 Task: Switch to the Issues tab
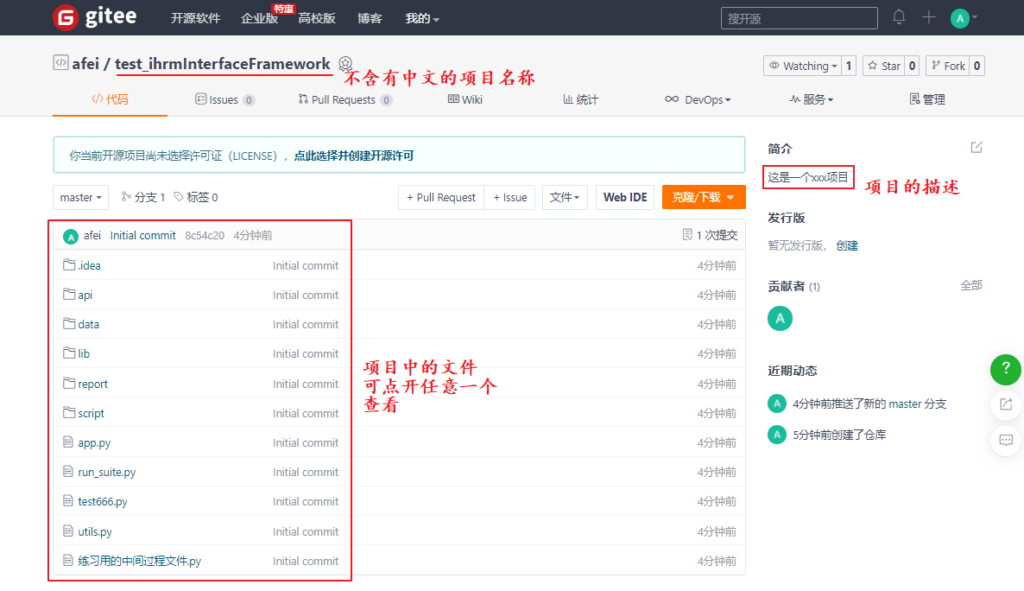tap(224, 100)
